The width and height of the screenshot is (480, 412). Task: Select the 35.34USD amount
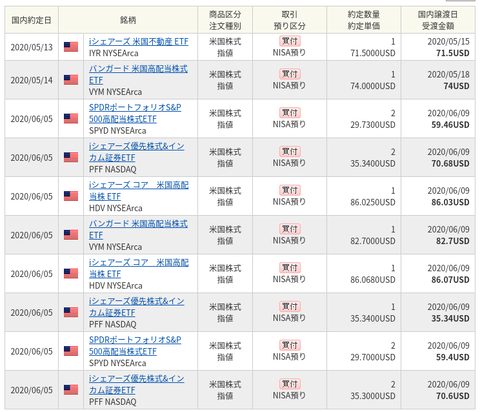[x=450, y=319]
